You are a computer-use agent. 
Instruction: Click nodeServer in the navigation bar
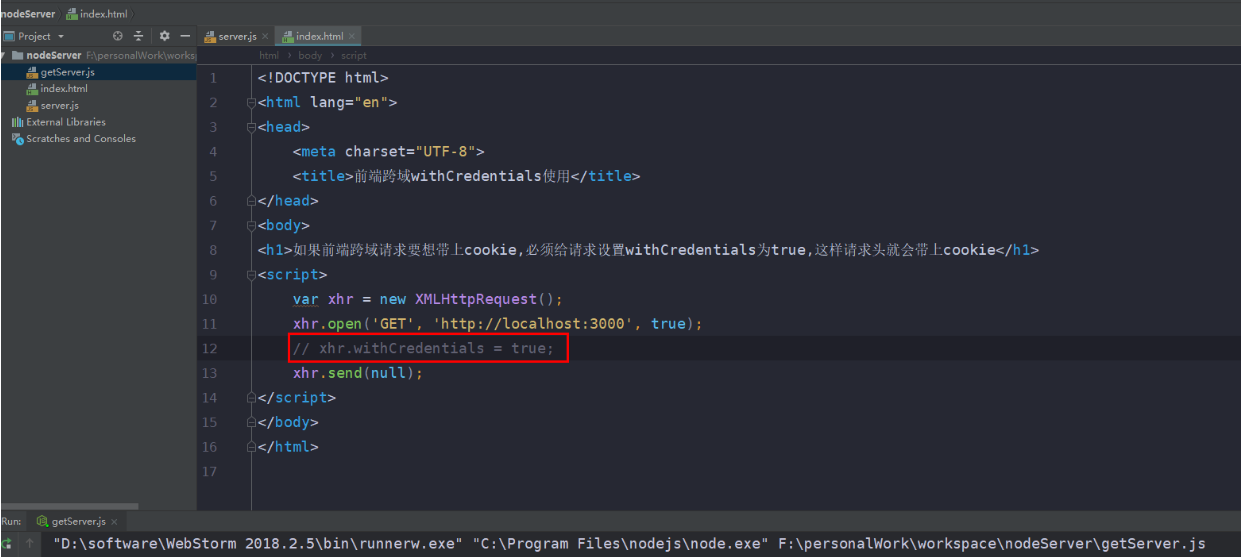[x=28, y=14]
